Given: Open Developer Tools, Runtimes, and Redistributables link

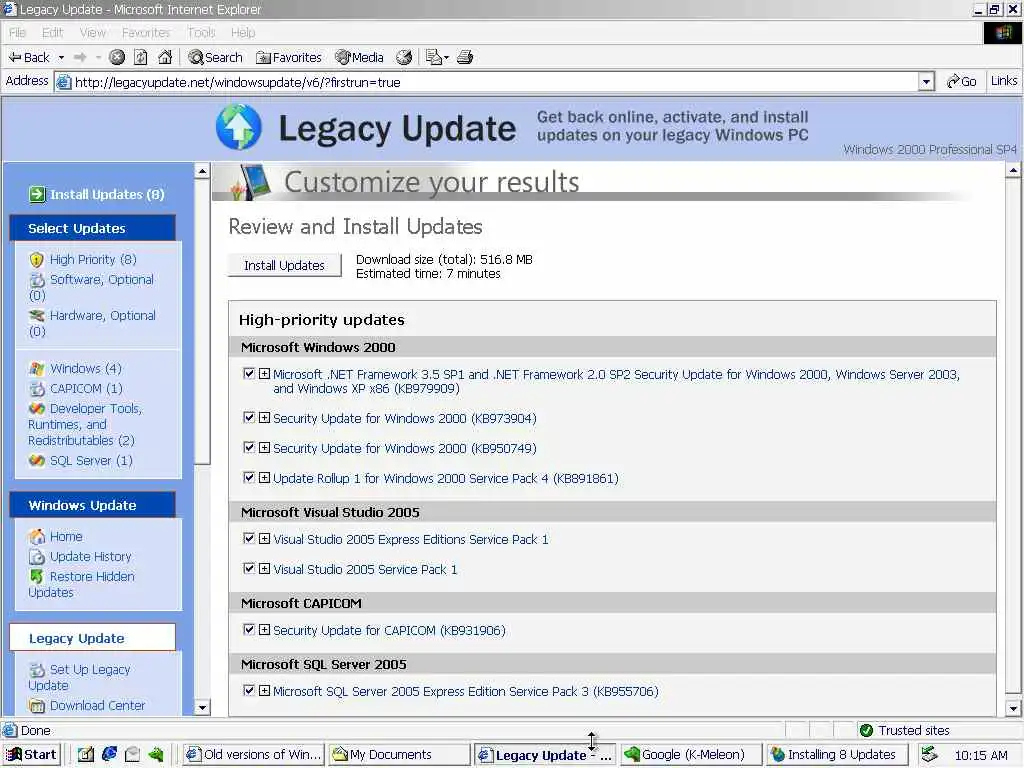Looking at the screenshot, I should click(85, 424).
